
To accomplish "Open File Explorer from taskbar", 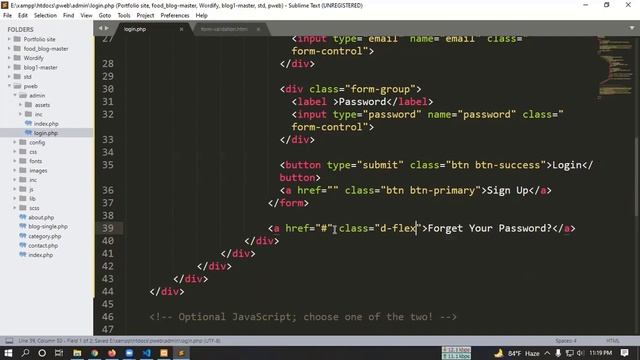I will (x=77, y=353).
